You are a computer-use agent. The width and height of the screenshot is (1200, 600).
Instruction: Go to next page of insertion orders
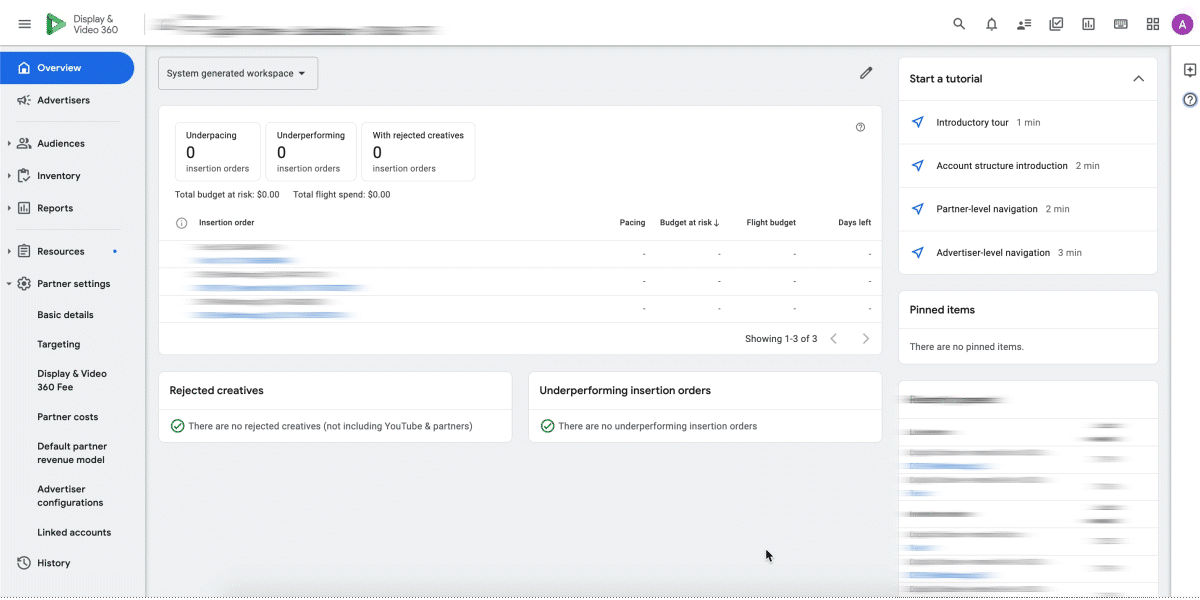[x=866, y=339]
